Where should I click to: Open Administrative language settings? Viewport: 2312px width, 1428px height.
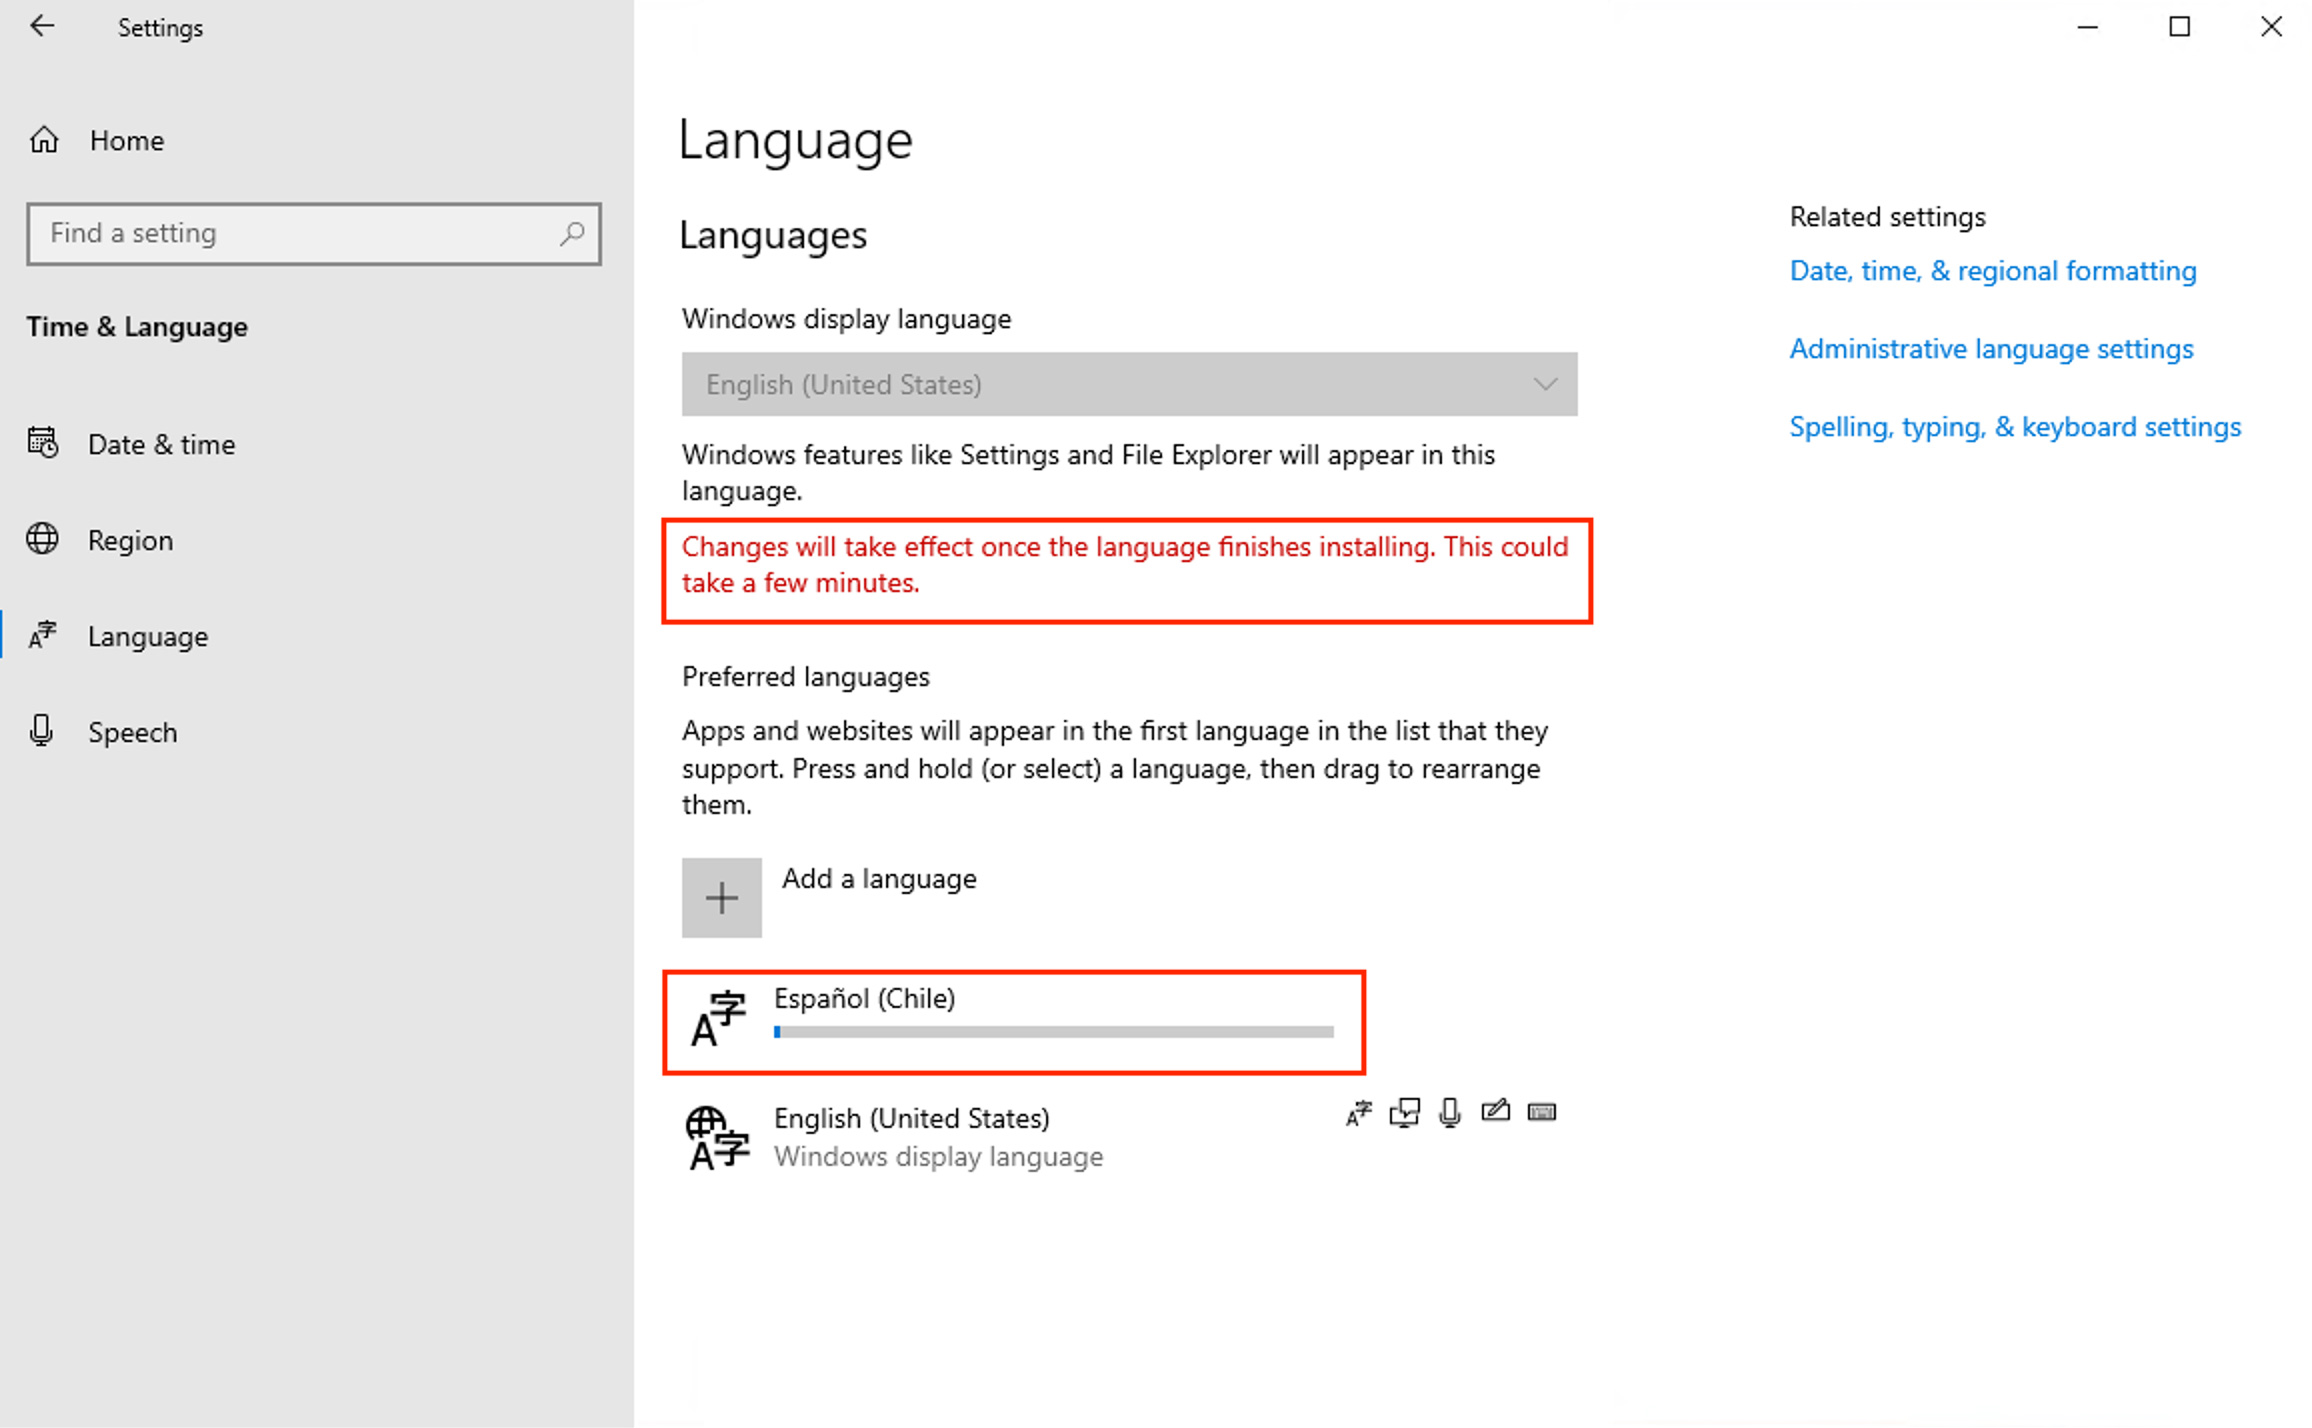coord(1992,348)
